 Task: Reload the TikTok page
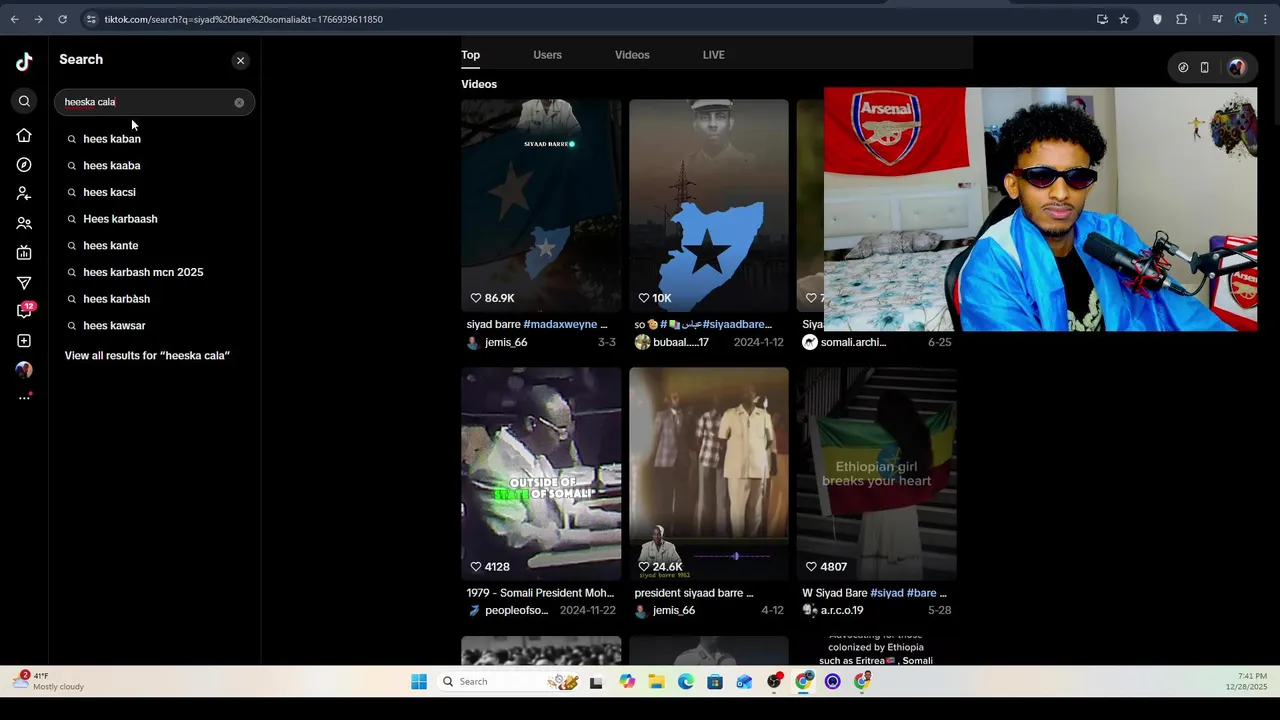62,19
